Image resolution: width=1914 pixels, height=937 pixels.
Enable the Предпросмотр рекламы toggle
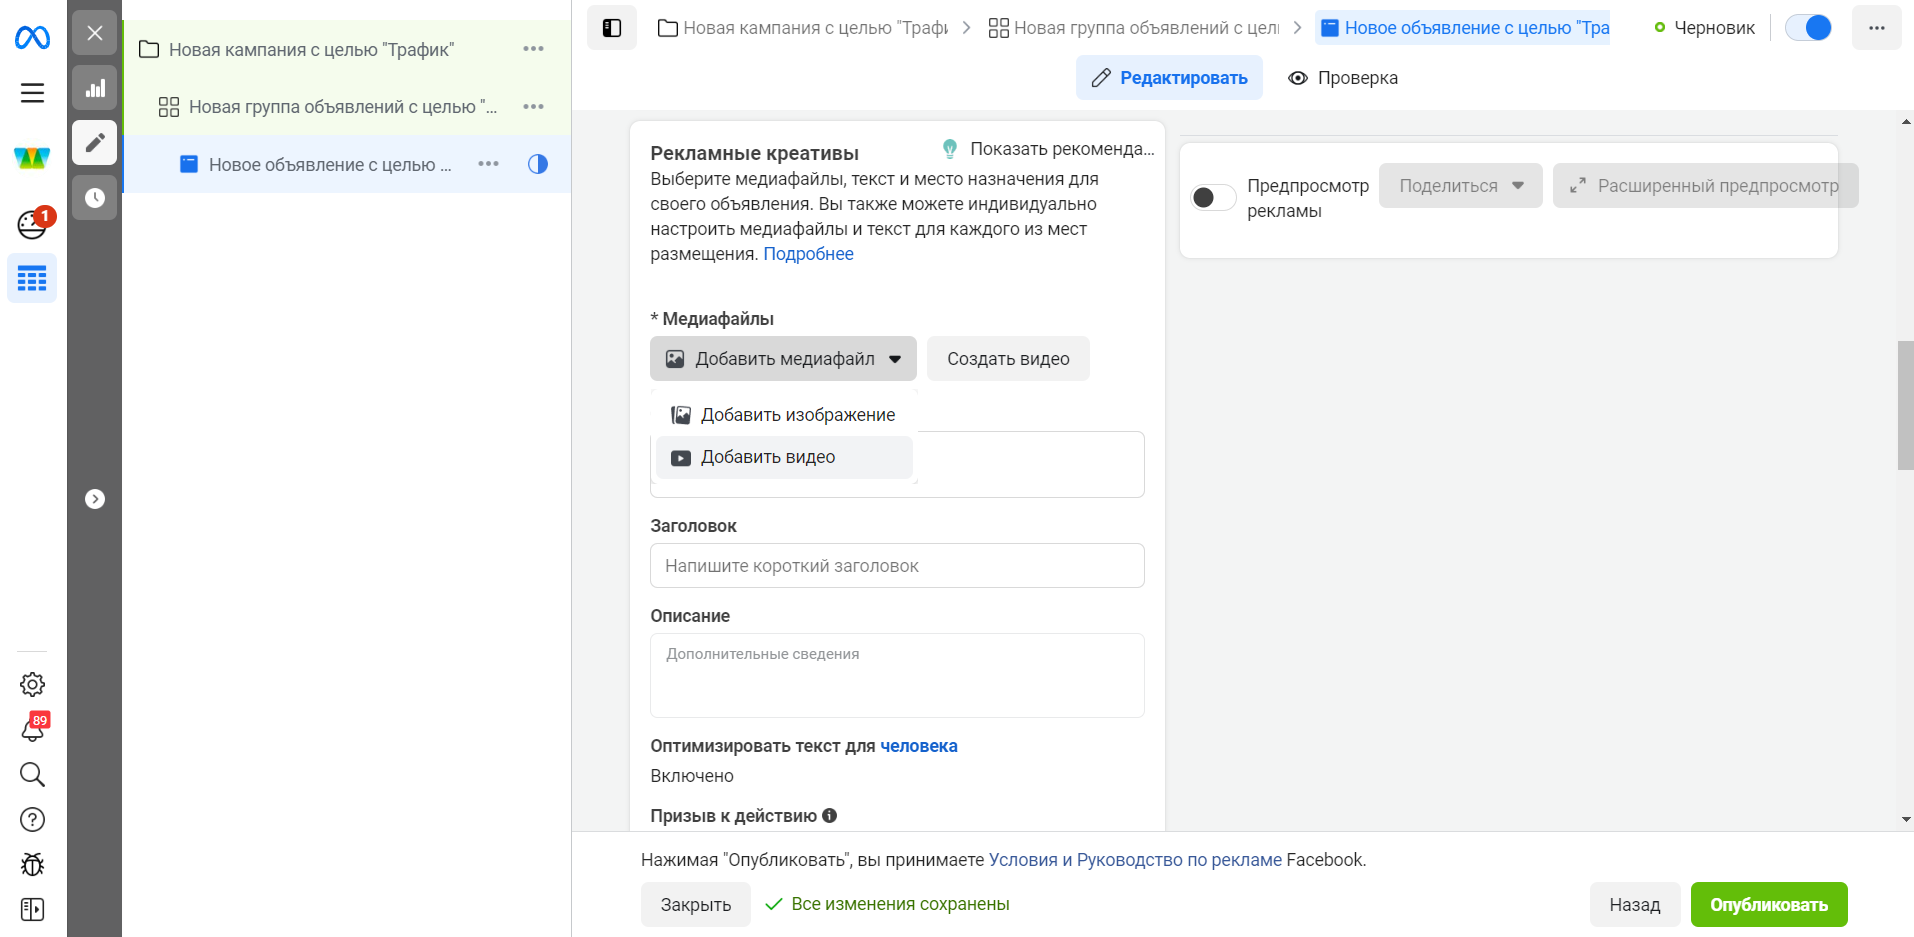[1213, 198]
